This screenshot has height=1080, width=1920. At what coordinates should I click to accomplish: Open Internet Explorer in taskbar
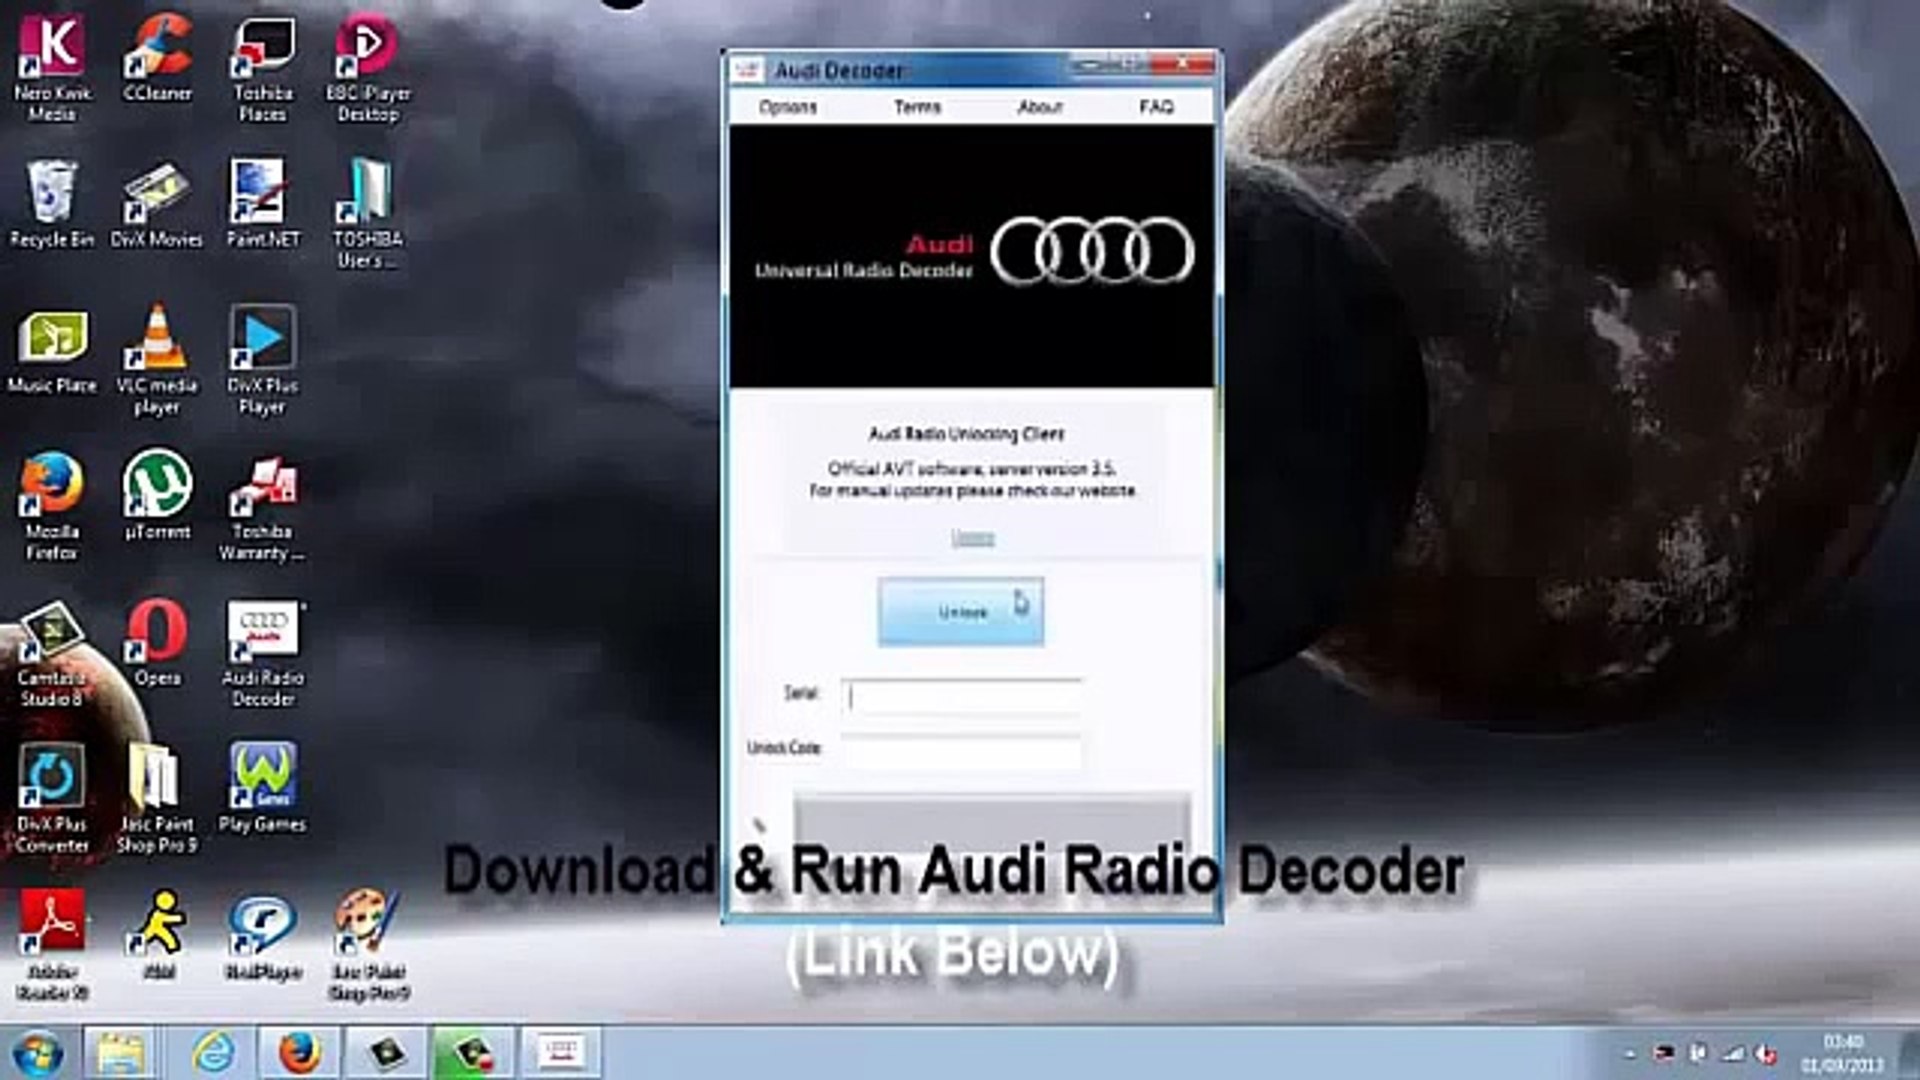213,1053
